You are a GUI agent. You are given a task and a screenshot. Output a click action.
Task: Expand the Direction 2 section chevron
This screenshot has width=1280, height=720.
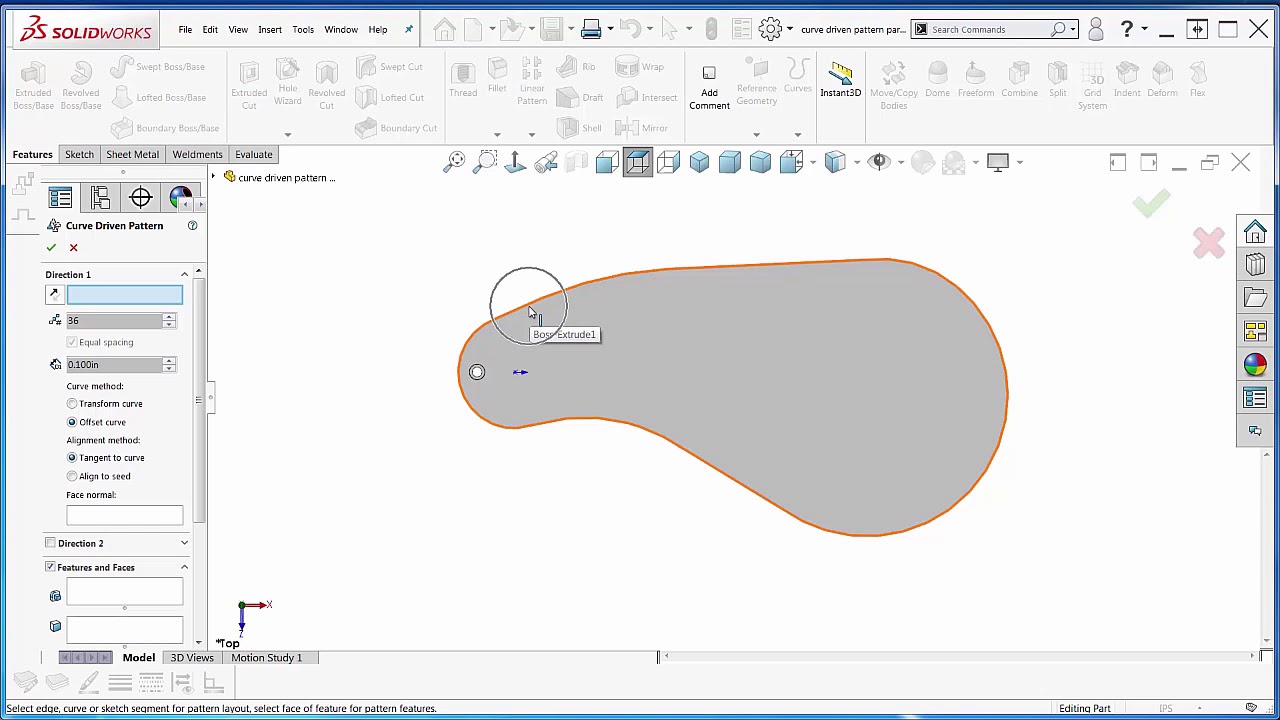coord(184,543)
